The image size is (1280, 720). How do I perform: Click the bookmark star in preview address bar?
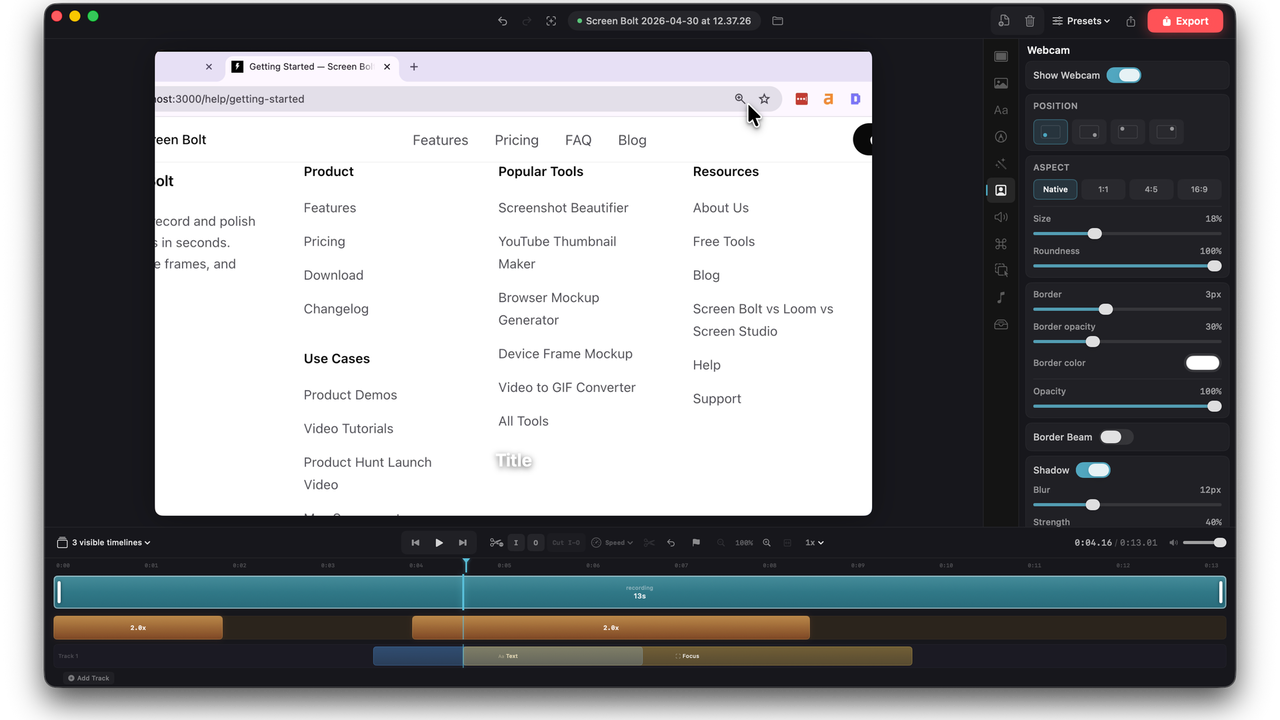click(764, 99)
